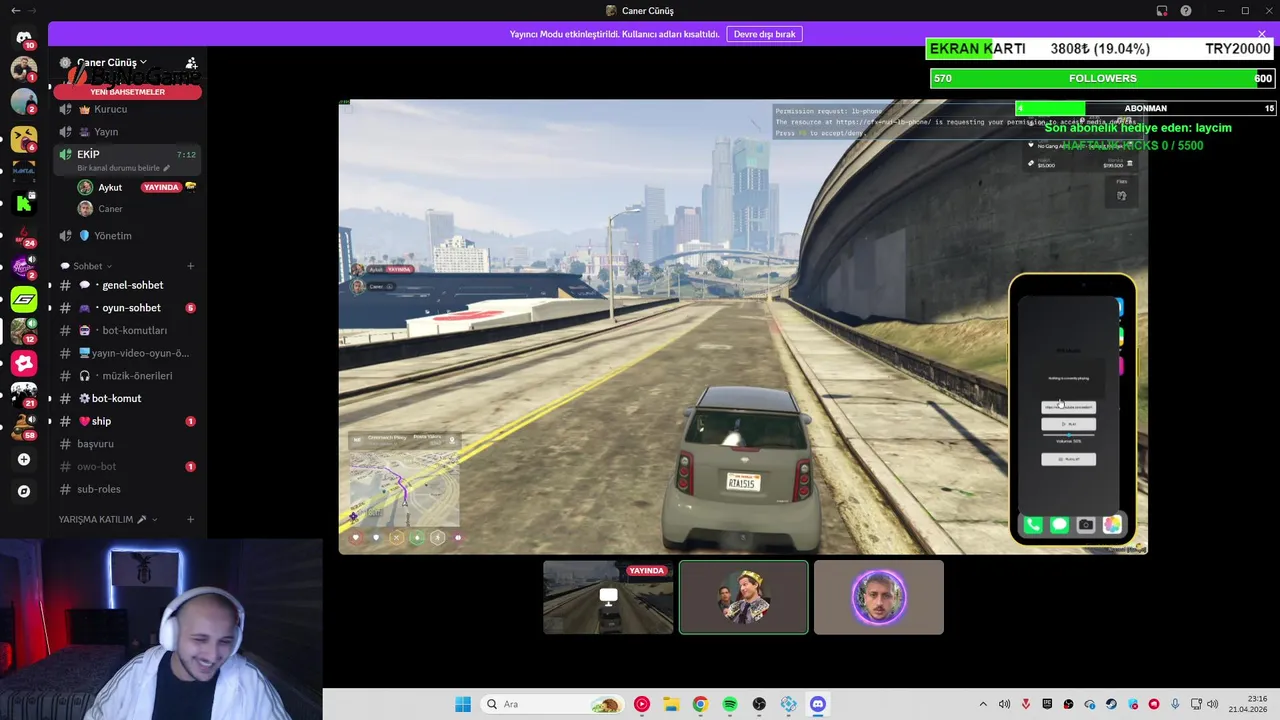Collapse the Sohbet category
This screenshot has width=1280, height=720.
(87, 266)
